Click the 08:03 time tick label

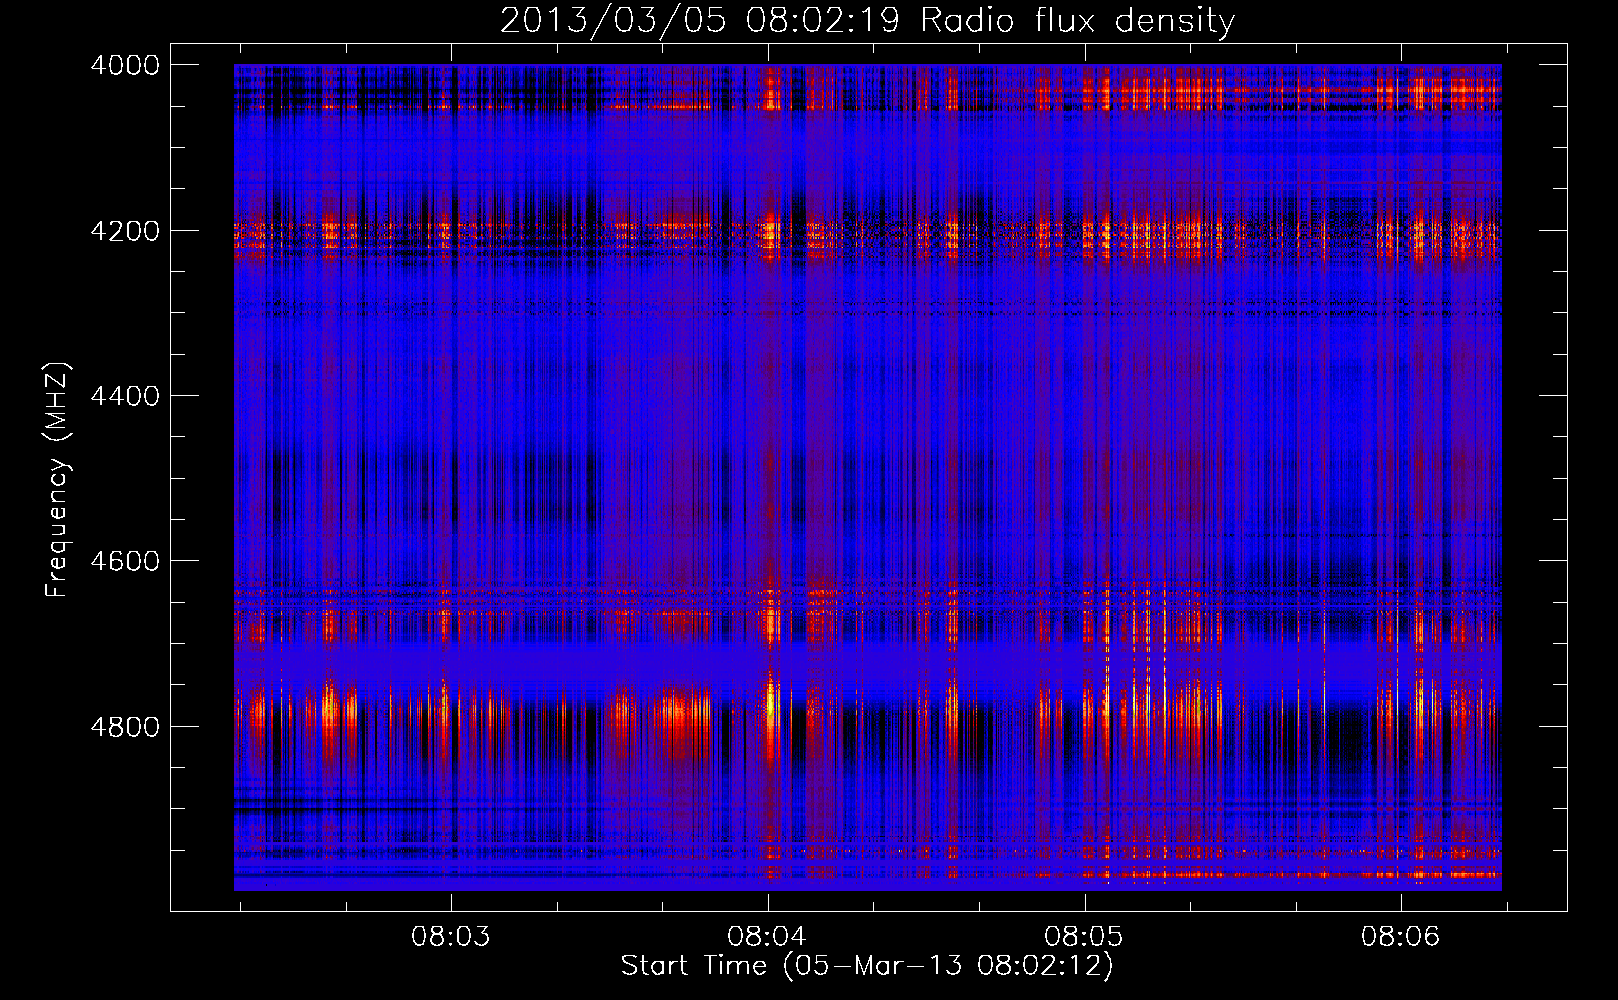click(x=451, y=936)
